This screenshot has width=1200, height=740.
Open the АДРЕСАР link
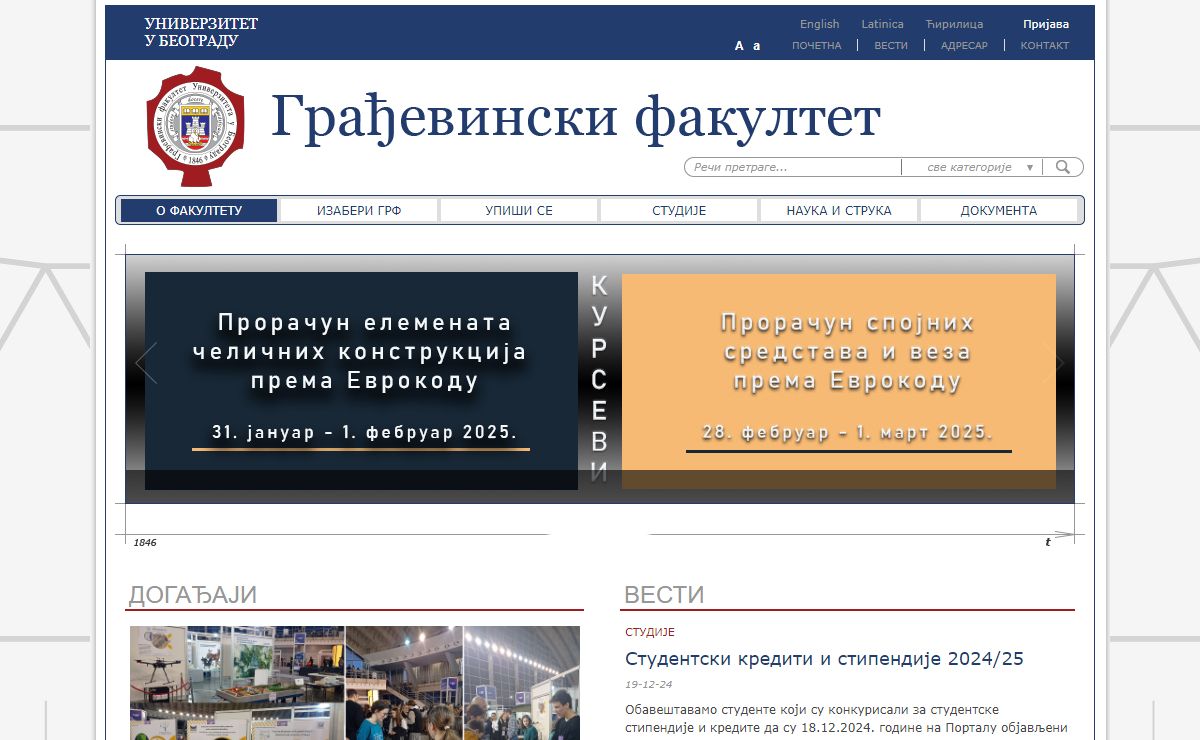[964, 45]
